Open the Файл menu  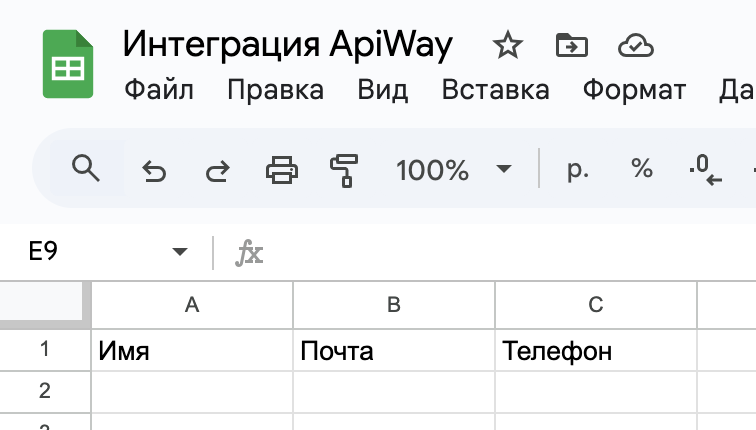(x=158, y=91)
